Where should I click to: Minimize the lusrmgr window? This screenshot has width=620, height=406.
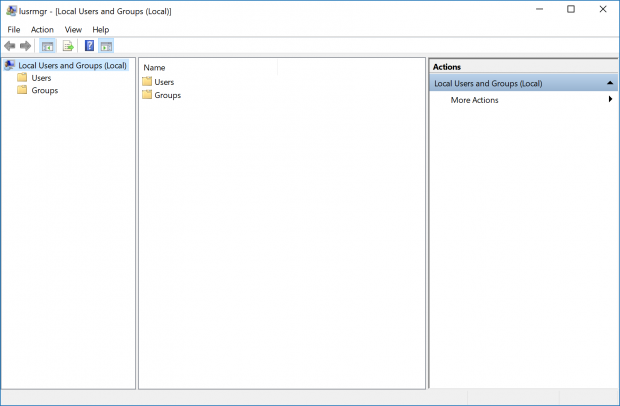tap(540, 9)
